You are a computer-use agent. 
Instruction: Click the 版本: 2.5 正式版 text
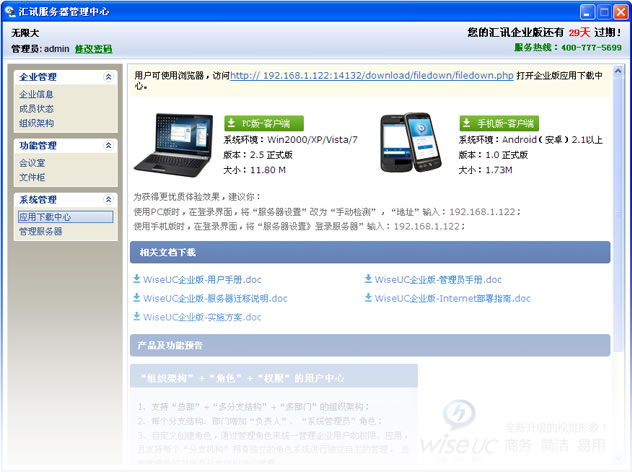click(258, 155)
